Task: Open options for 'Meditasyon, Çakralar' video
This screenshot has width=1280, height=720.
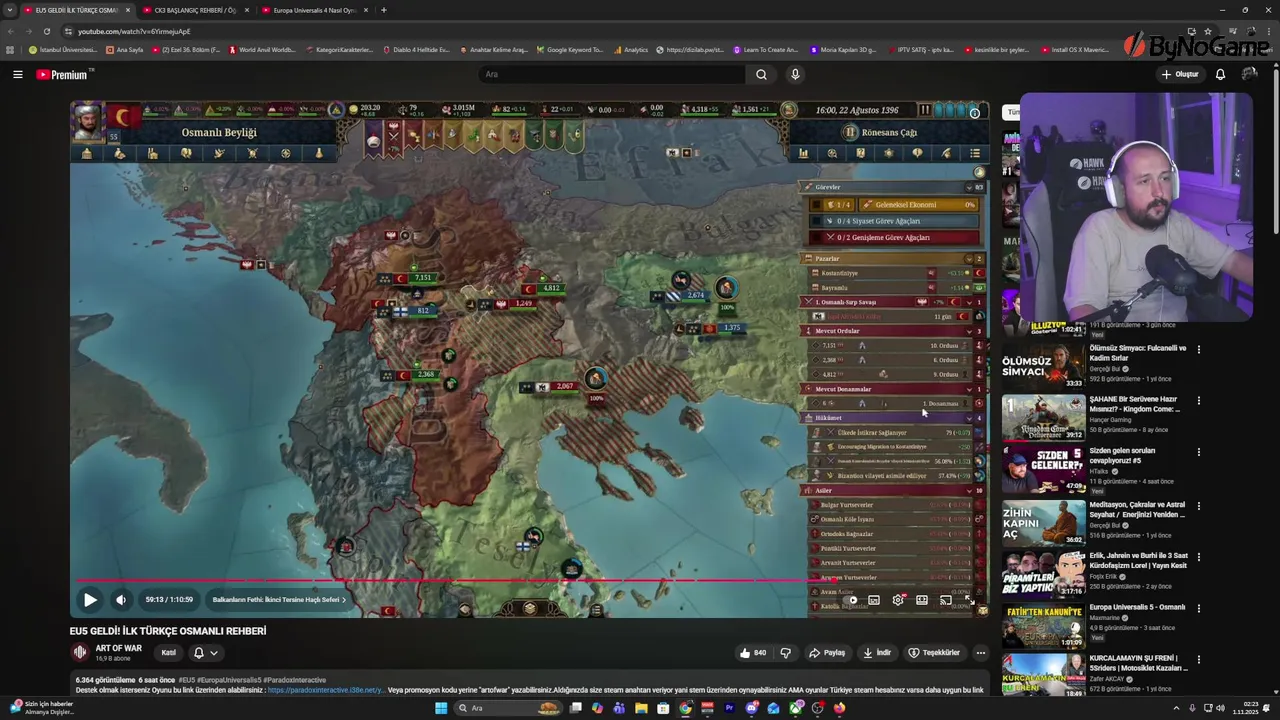Action: click(x=1198, y=504)
